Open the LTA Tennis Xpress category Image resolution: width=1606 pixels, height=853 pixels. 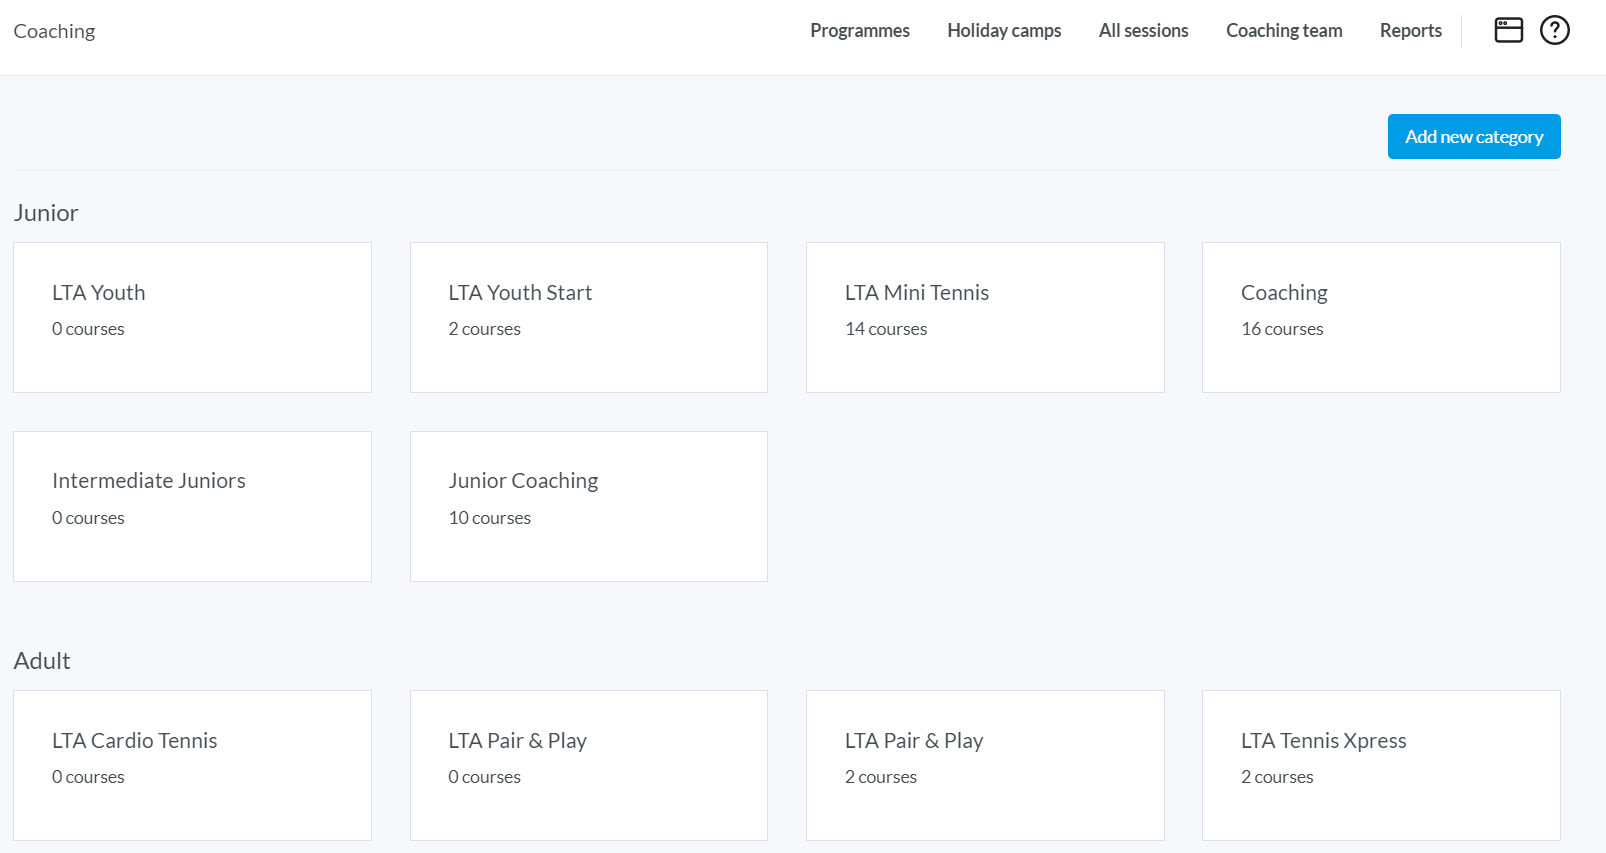(x=1380, y=765)
